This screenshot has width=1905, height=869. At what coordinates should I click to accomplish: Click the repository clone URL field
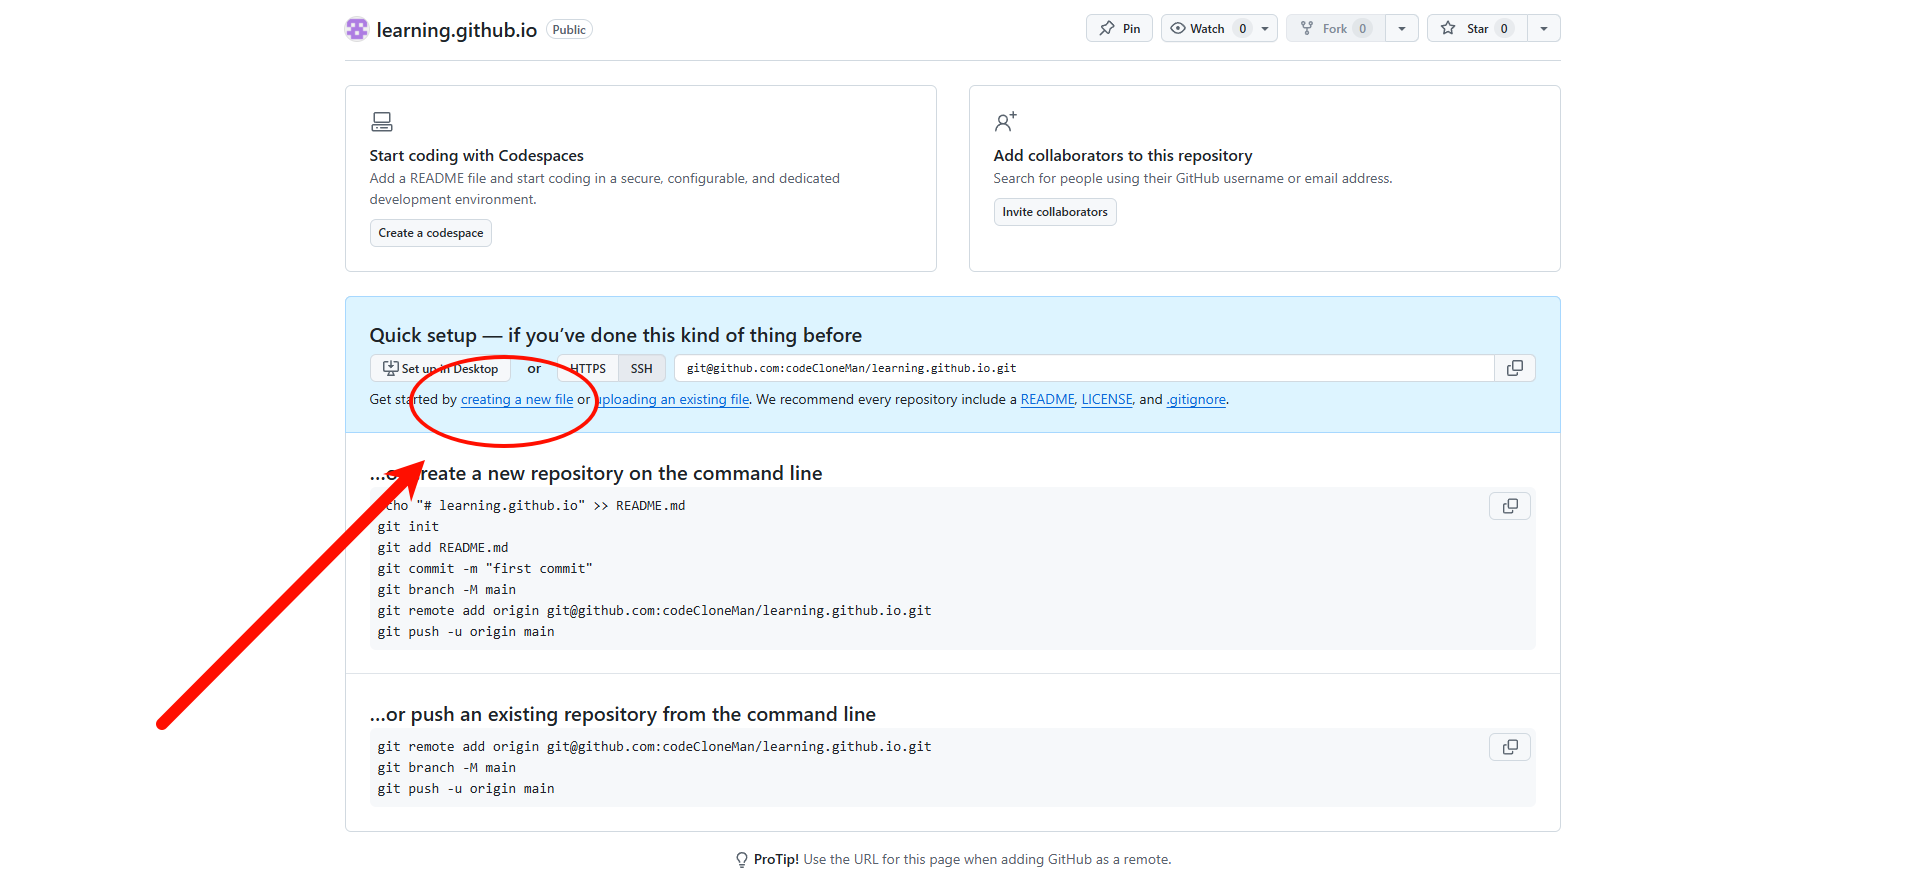coord(1084,368)
